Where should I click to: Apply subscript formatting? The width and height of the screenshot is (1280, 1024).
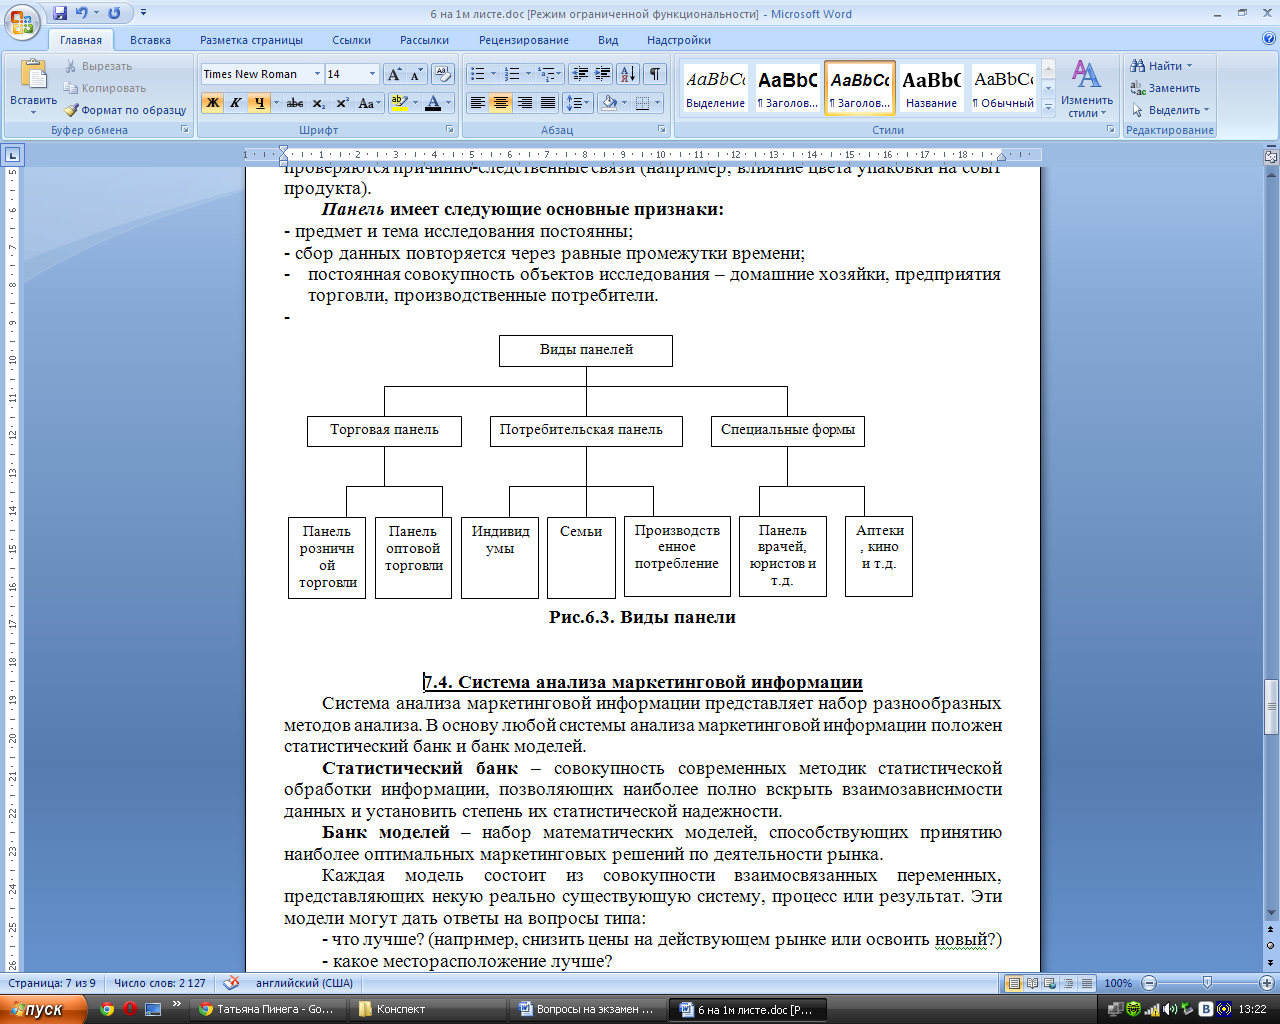(x=318, y=103)
